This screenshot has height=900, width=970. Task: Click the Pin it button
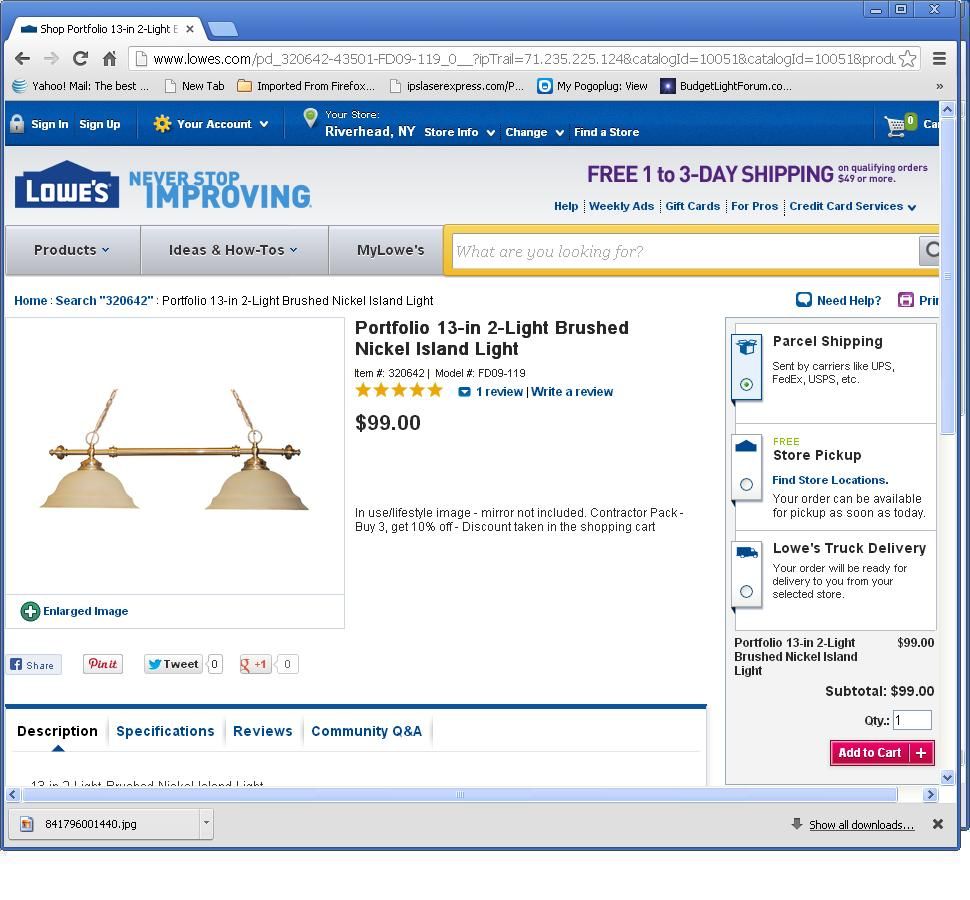(x=103, y=664)
